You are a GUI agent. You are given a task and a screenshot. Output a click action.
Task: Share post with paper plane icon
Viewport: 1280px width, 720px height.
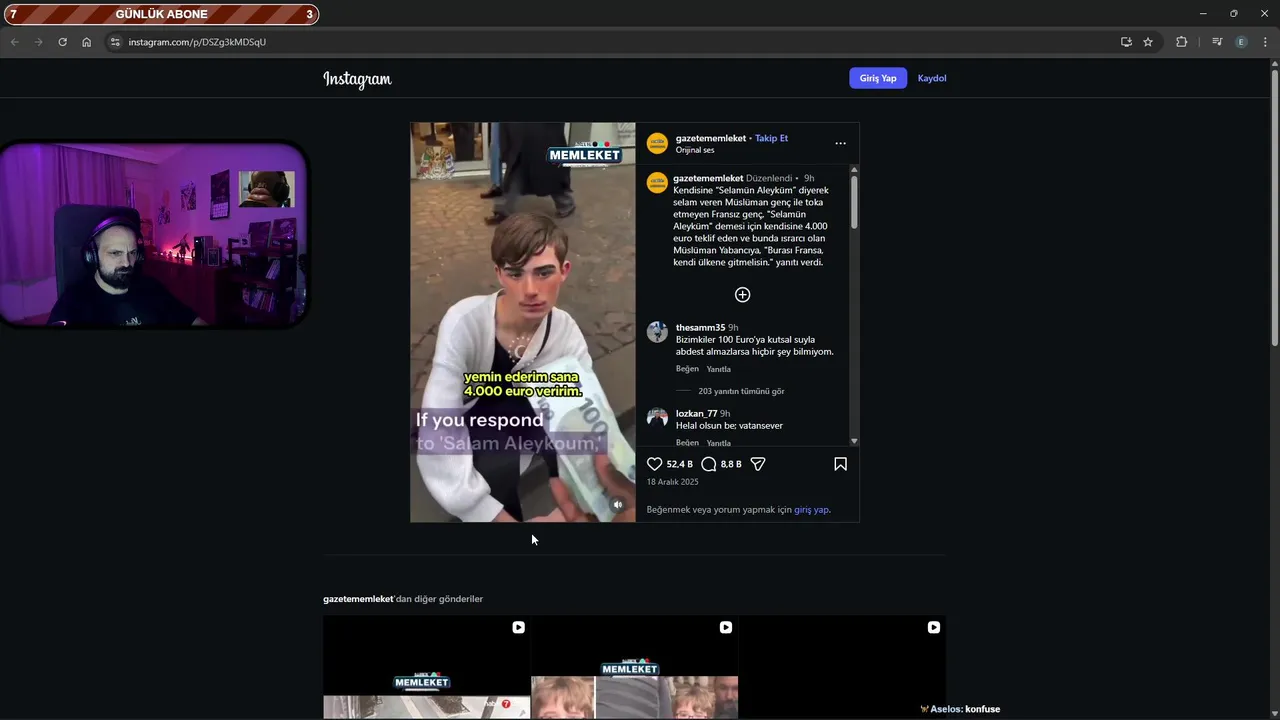[x=758, y=464]
